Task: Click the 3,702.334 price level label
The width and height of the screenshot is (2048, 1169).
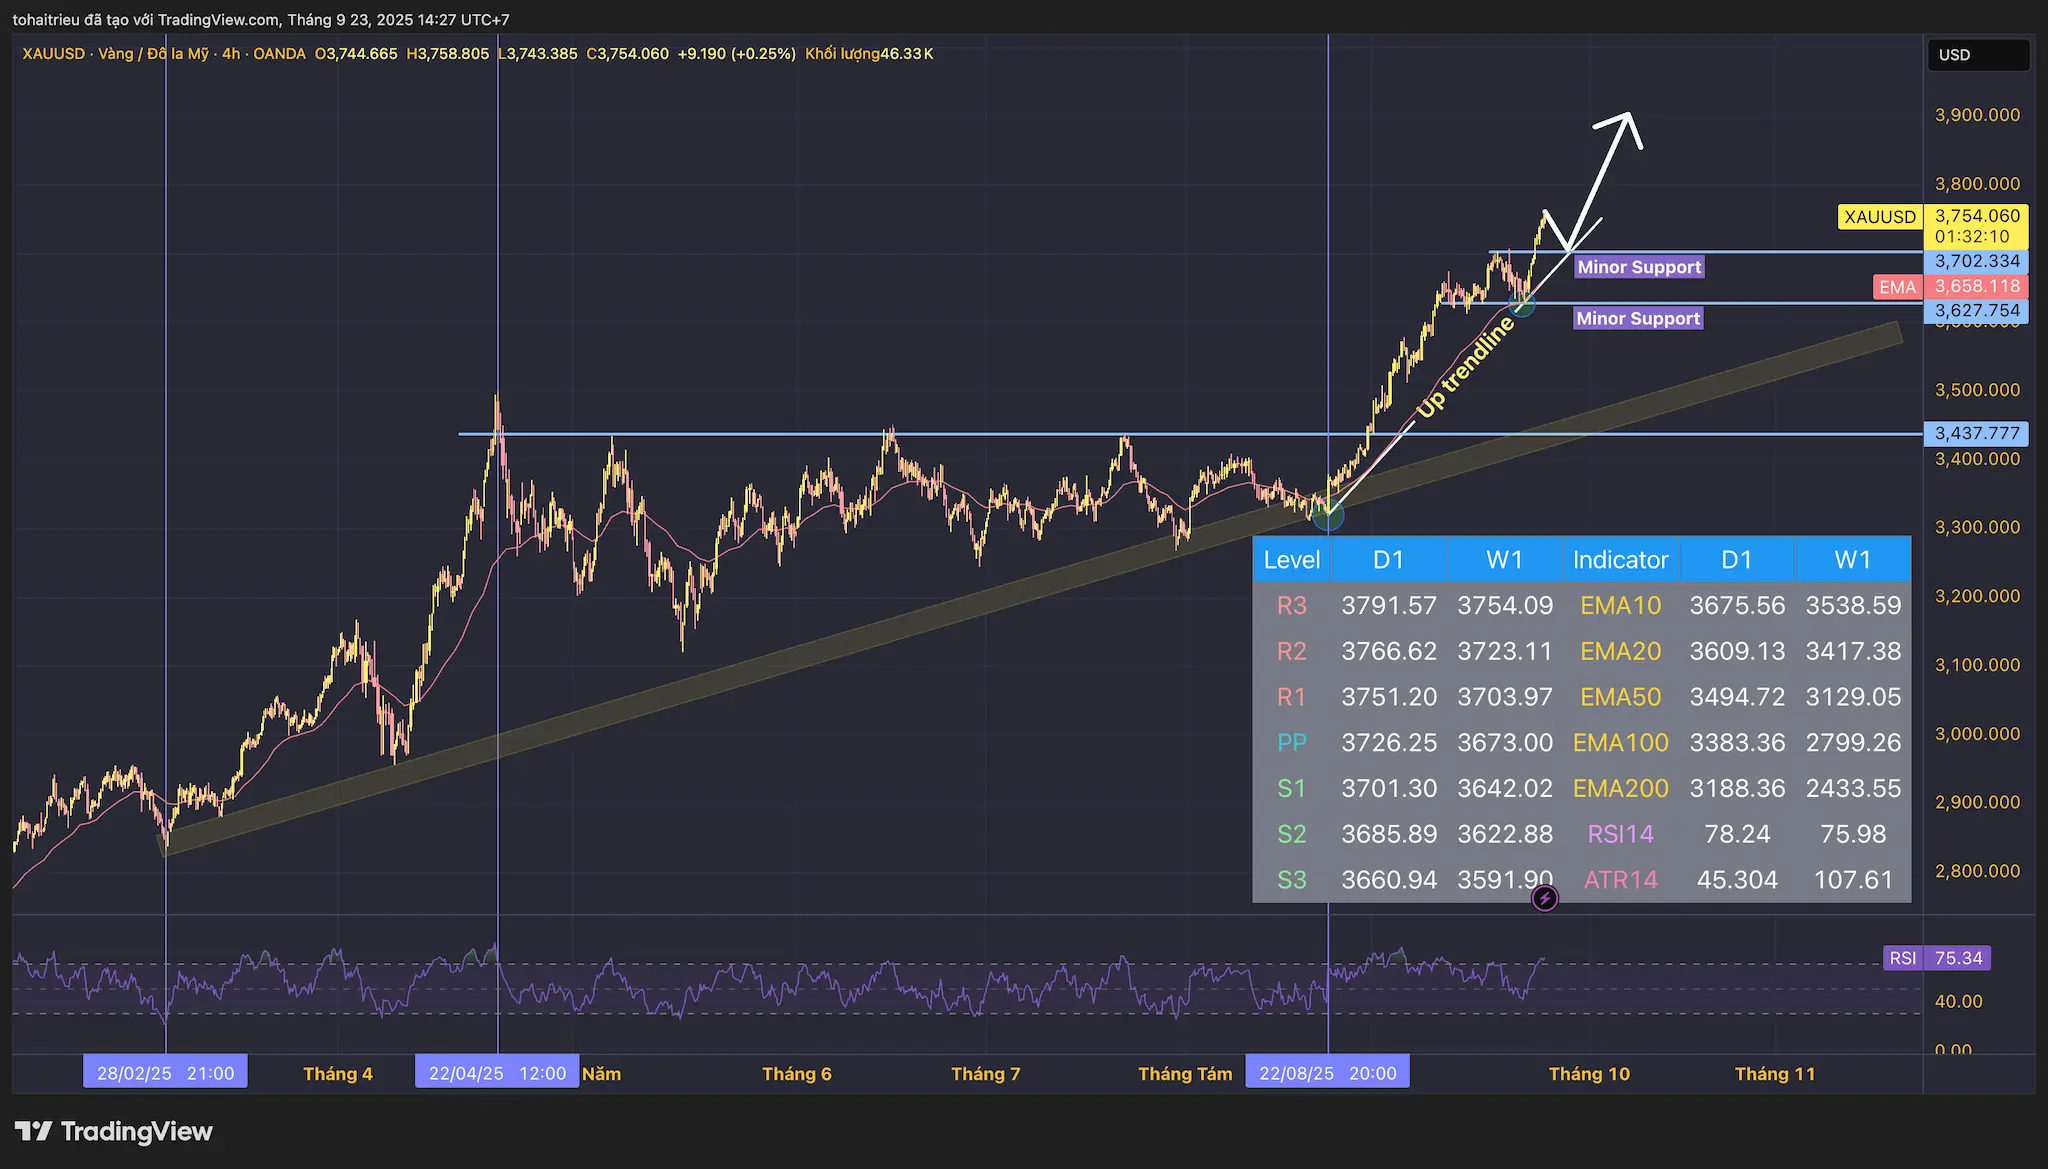Action: pyautogui.click(x=1976, y=261)
